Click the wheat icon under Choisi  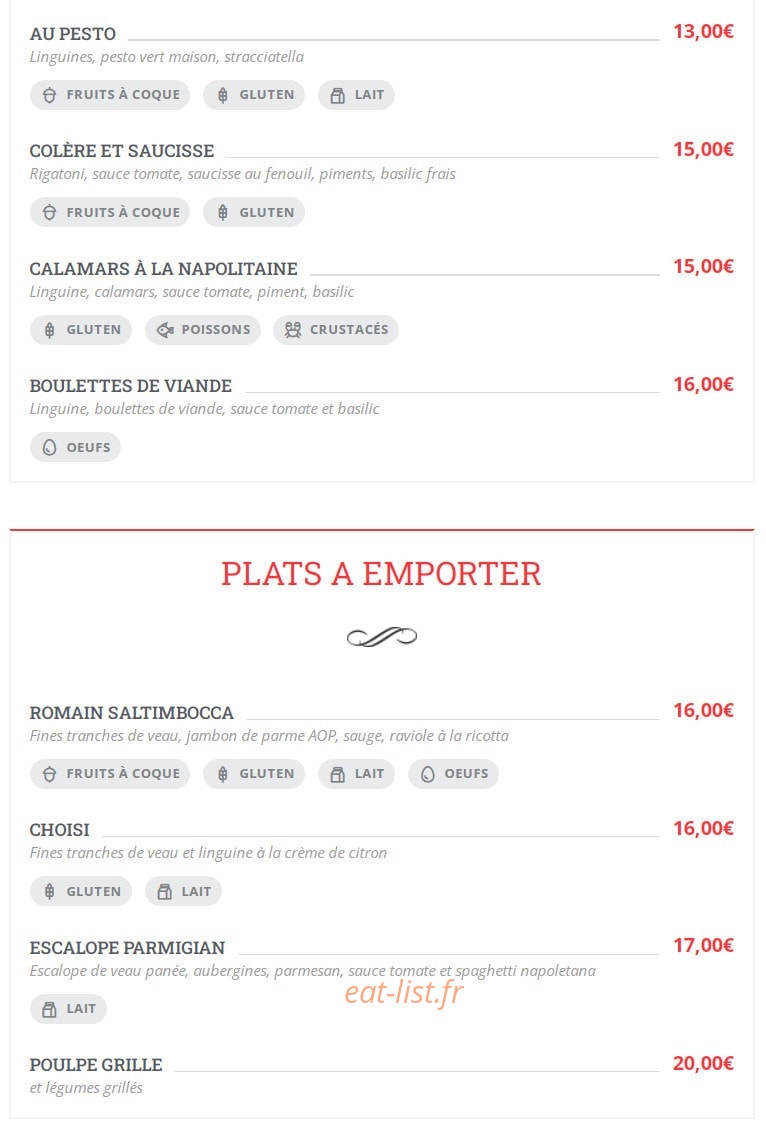pos(49,892)
